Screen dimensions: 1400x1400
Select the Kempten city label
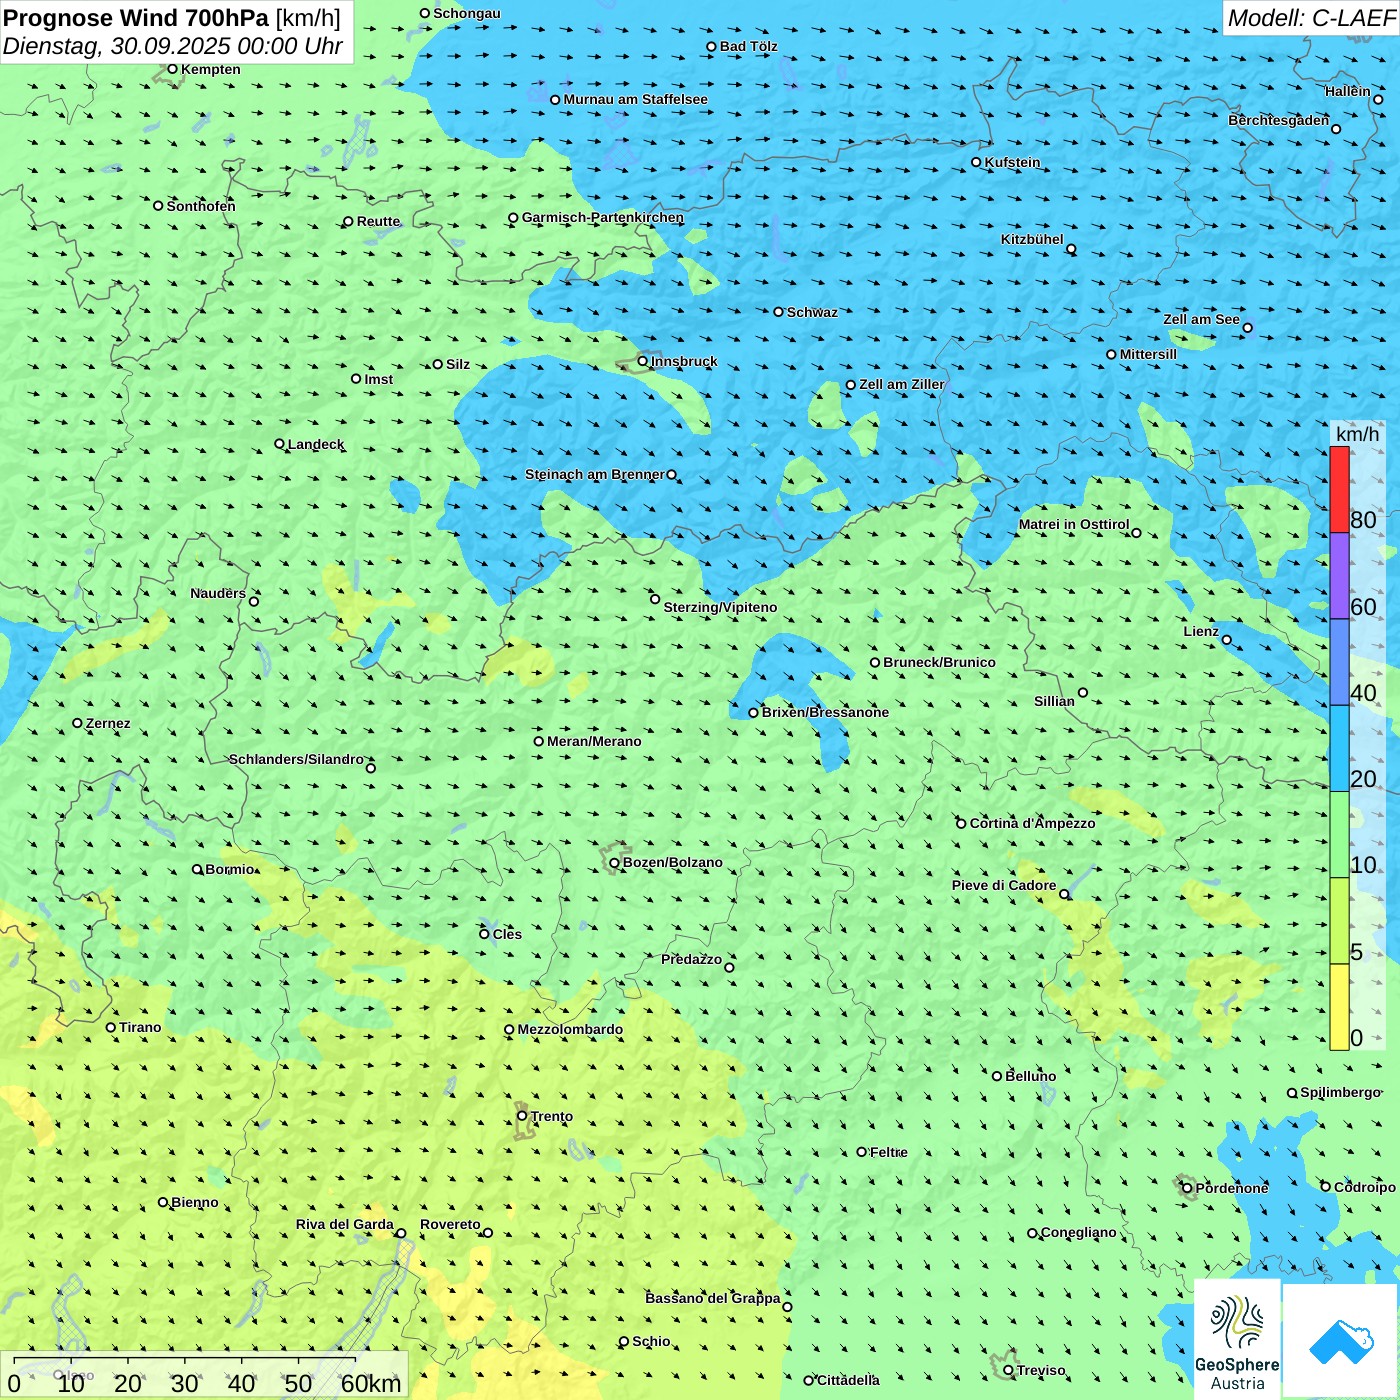click(x=211, y=69)
